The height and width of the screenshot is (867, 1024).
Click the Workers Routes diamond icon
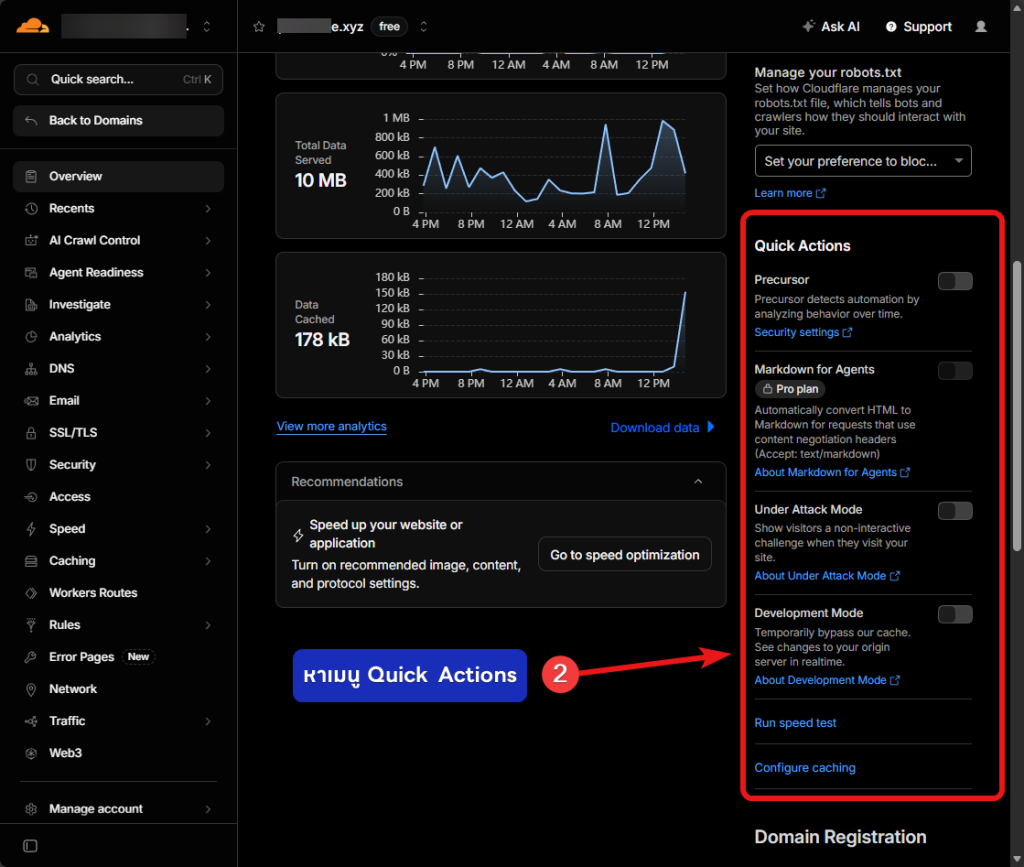point(31,593)
